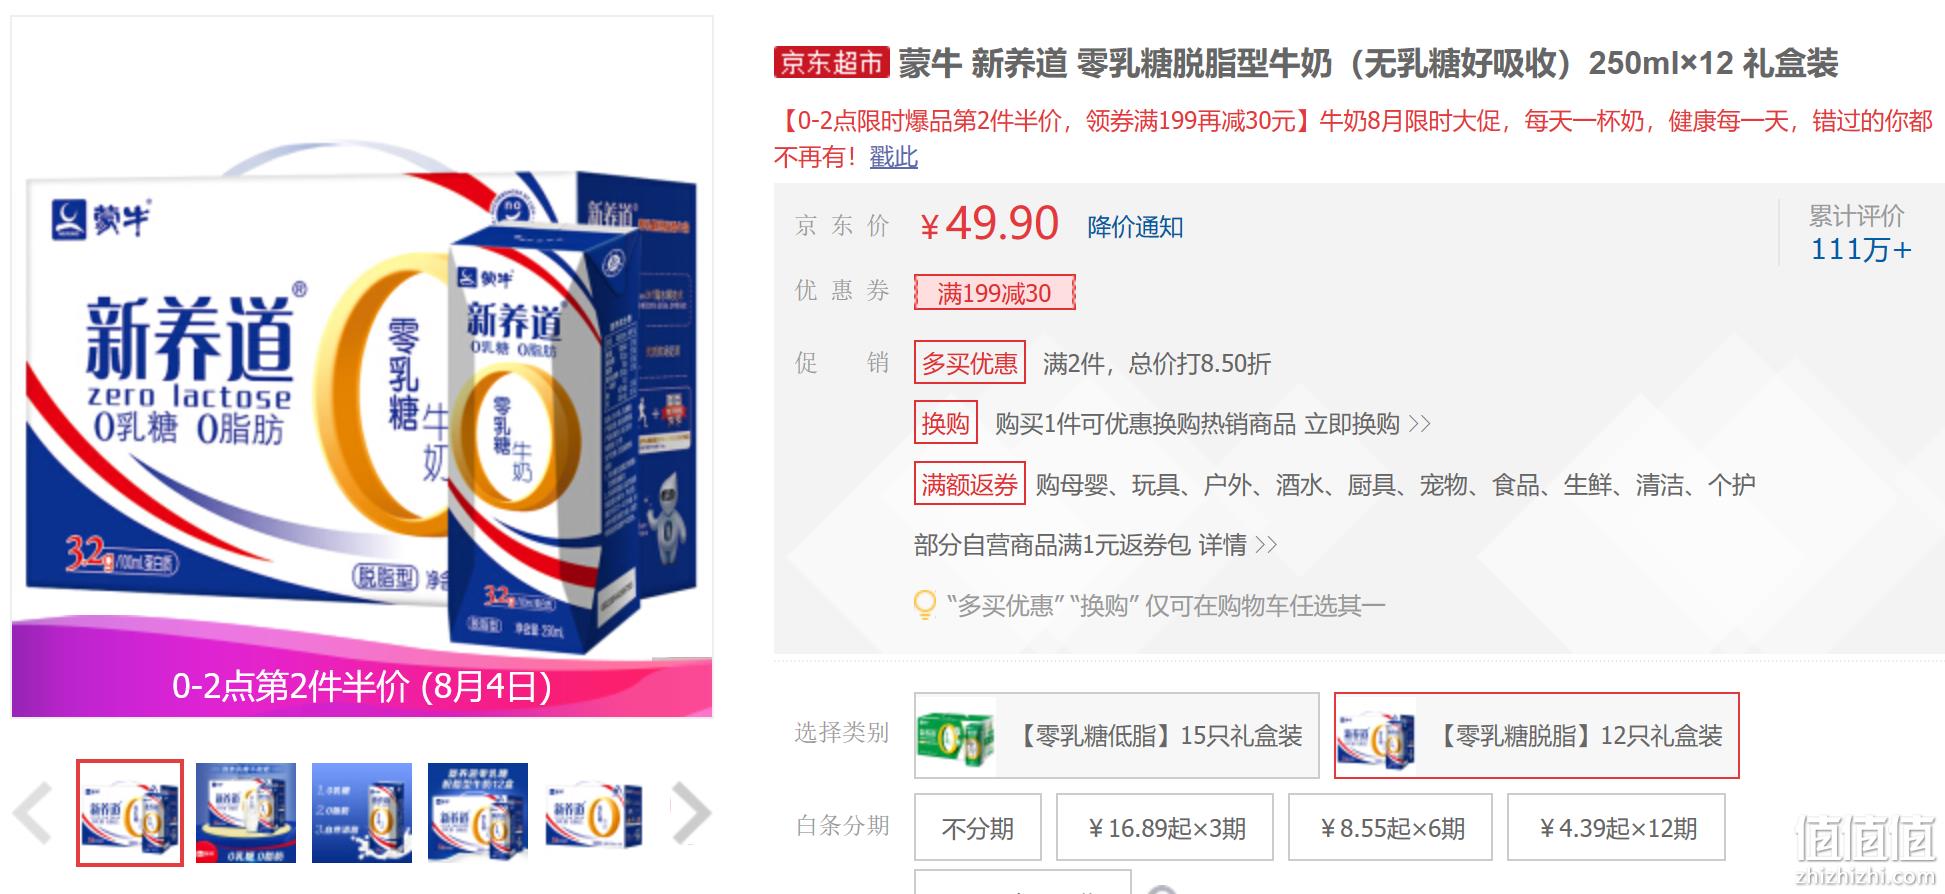Viewport: 1945px width, 894px height.
Task: Select the second product thumbnail
Action: pos(246,813)
